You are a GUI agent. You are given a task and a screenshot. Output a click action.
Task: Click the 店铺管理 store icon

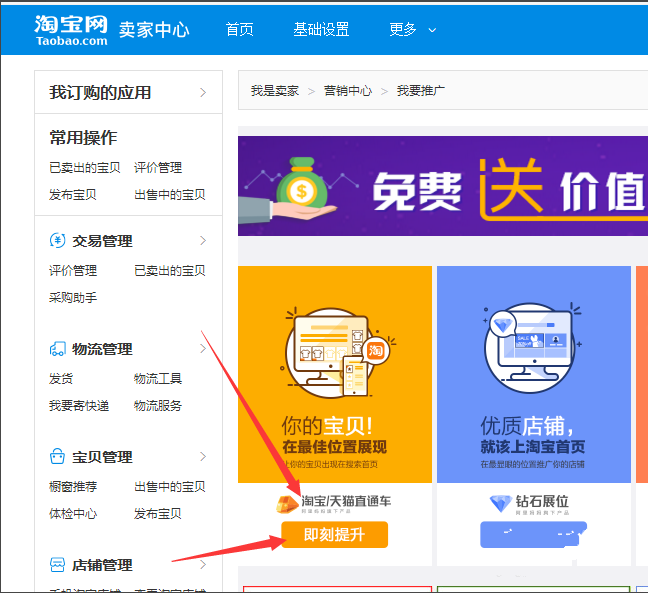pyautogui.click(x=57, y=564)
